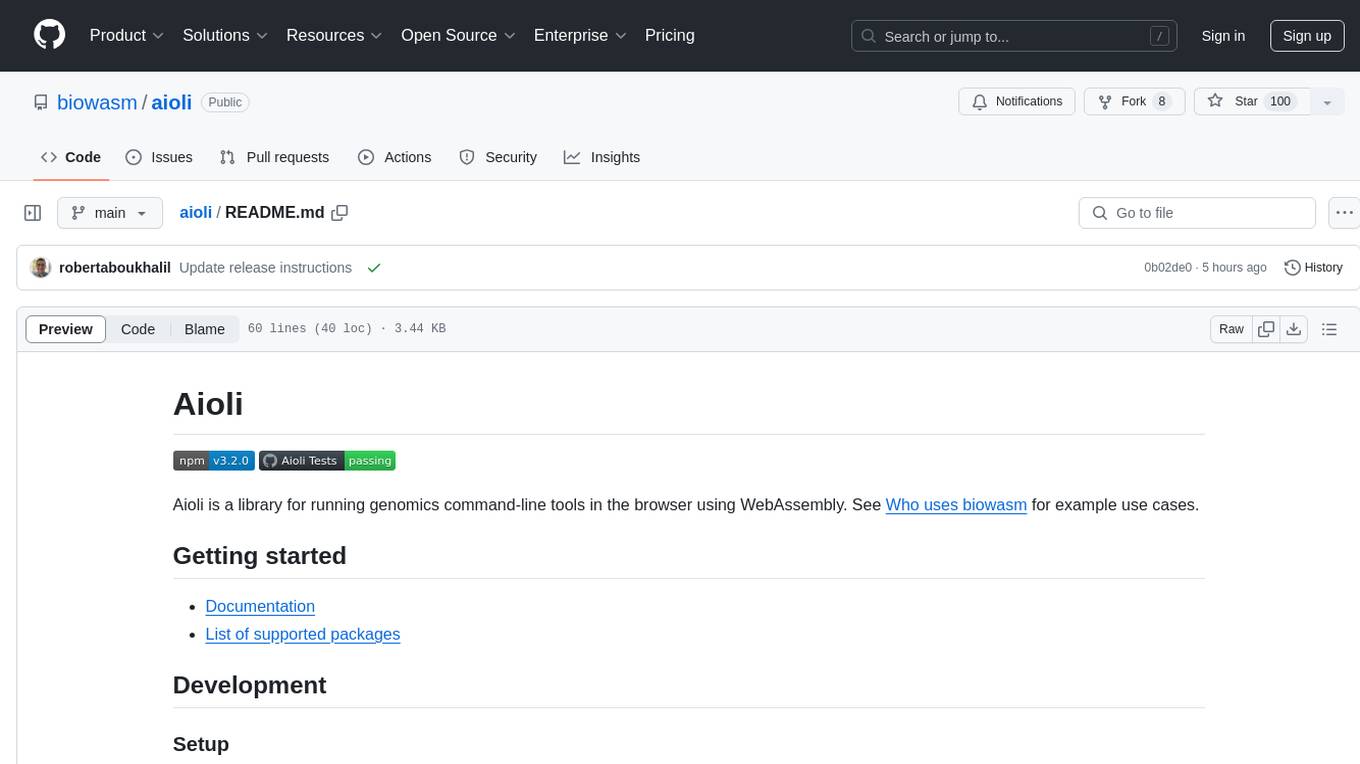Viewport: 1360px width, 764px height.
Task: Click the 60 lines file info text
Action: click(346, 329)
